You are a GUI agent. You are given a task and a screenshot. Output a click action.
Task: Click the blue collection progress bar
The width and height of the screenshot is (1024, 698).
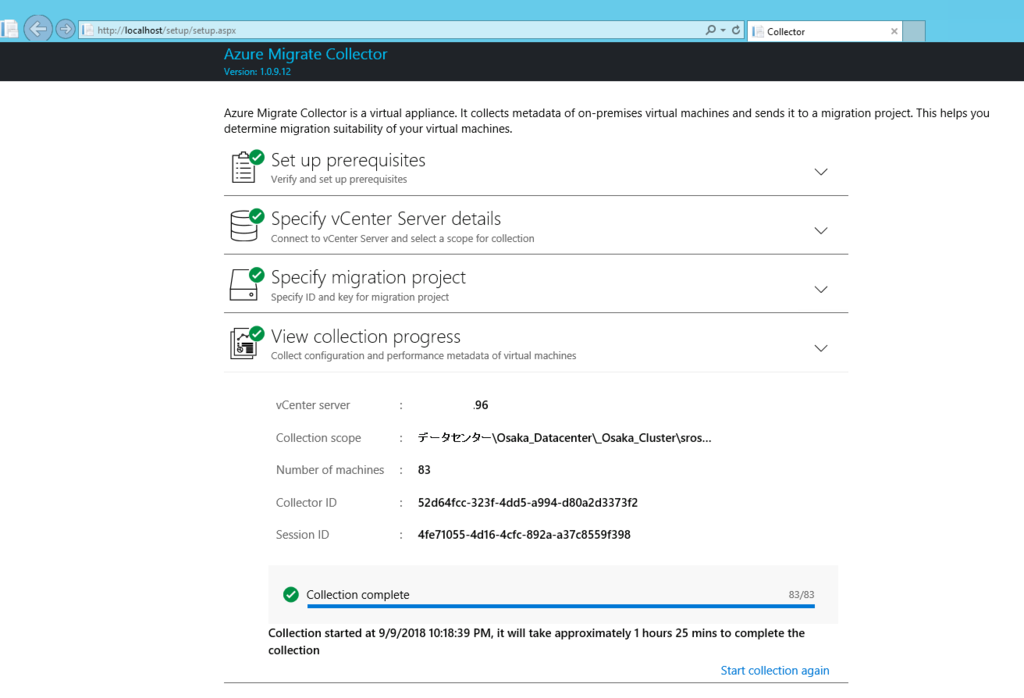[561, 606]
